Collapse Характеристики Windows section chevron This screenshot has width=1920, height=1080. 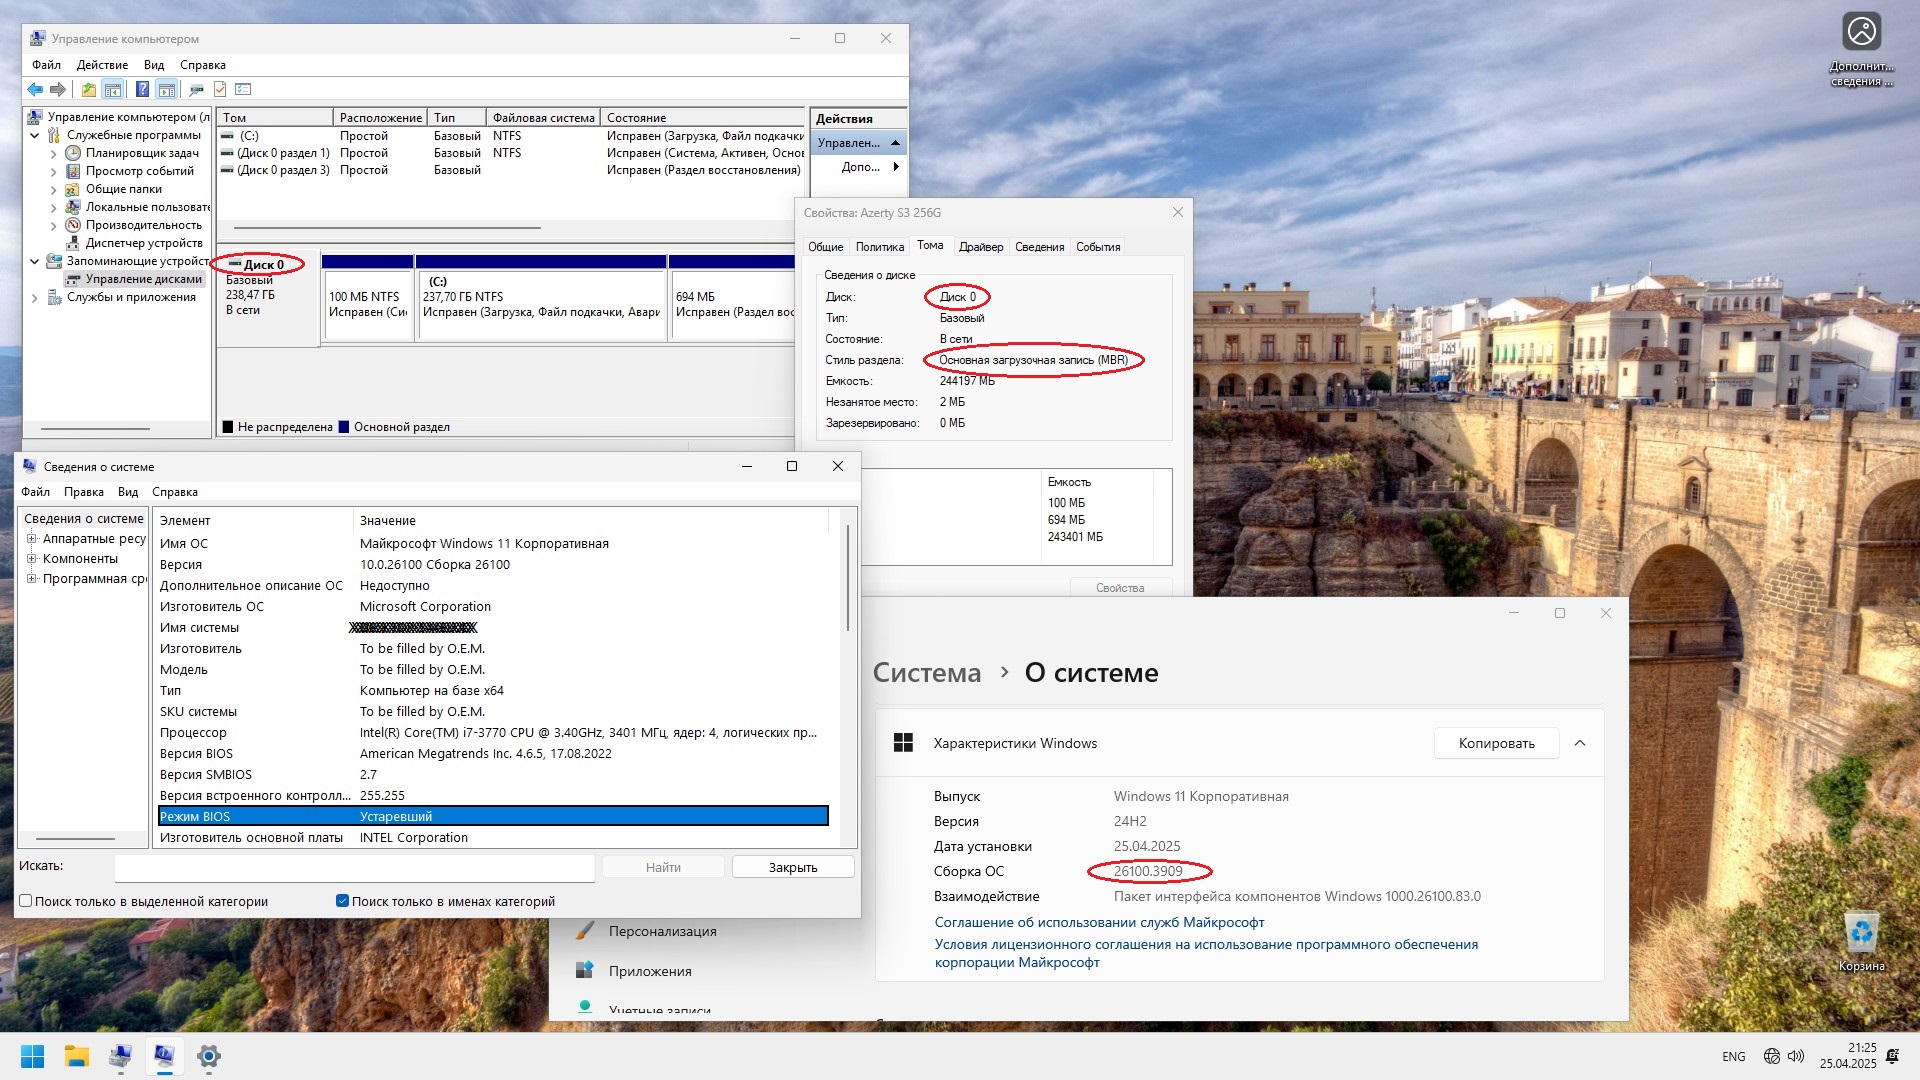pyautogui.click(x=1580, y=743)
